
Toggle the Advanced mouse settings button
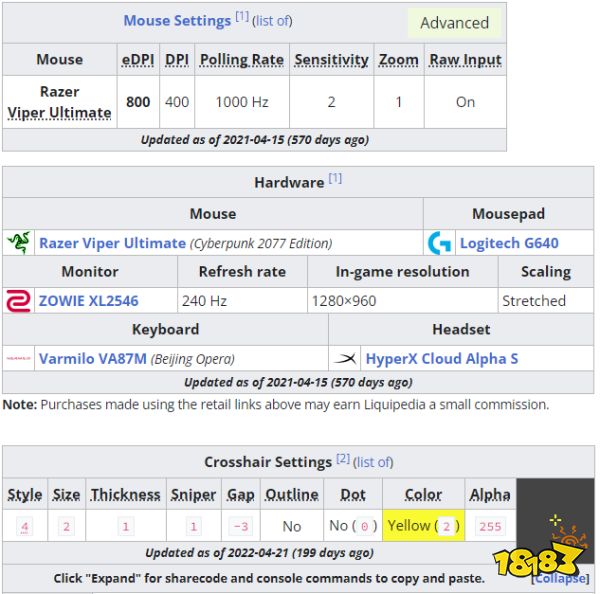point(455,23)
